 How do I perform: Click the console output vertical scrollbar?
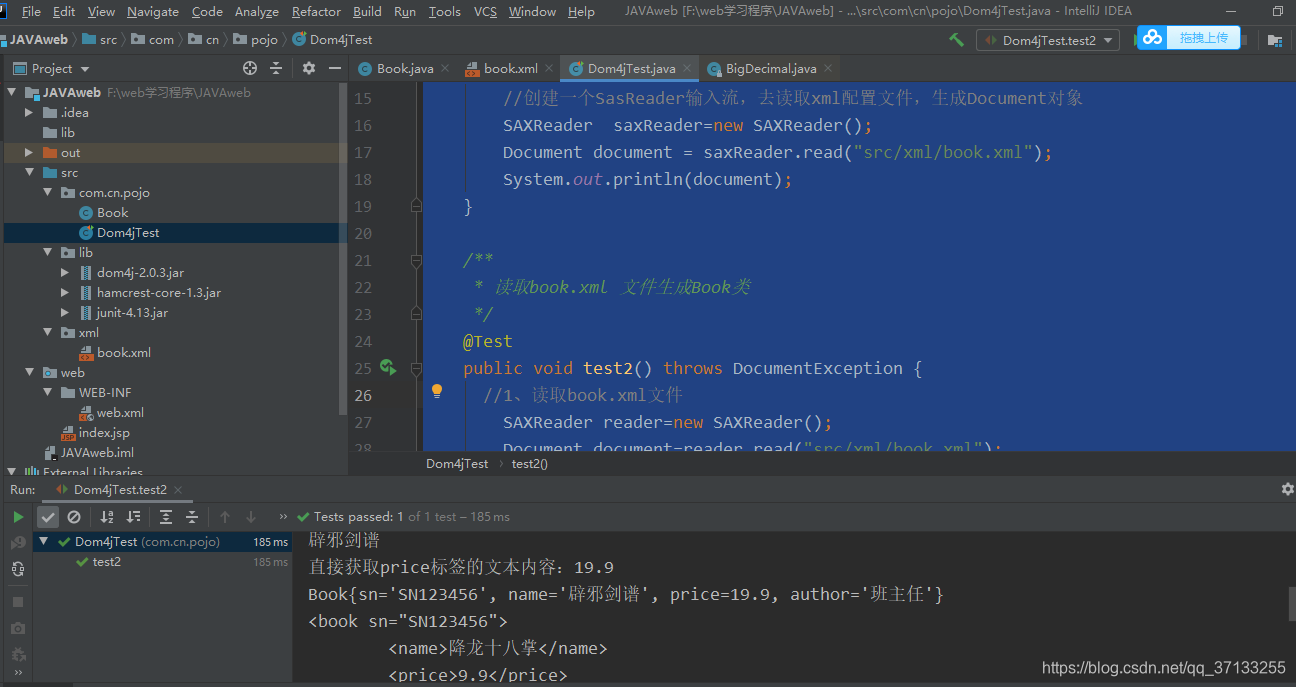1292,604
